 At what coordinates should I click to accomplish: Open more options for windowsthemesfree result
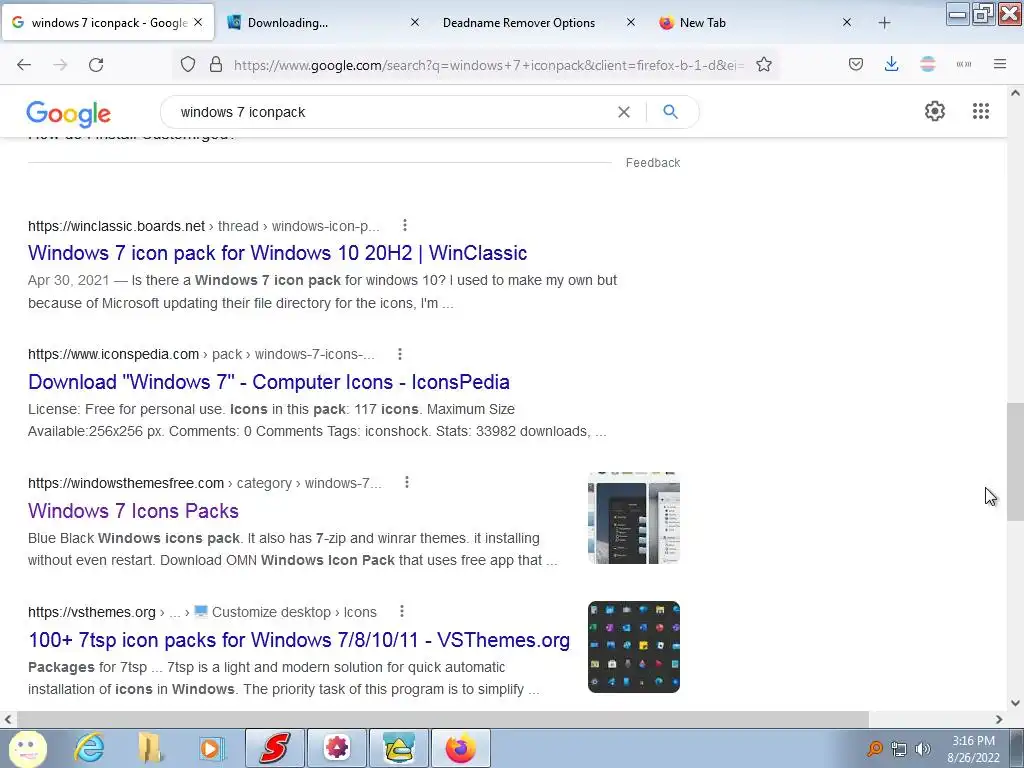pyautogui.click(x=407, y=483)
